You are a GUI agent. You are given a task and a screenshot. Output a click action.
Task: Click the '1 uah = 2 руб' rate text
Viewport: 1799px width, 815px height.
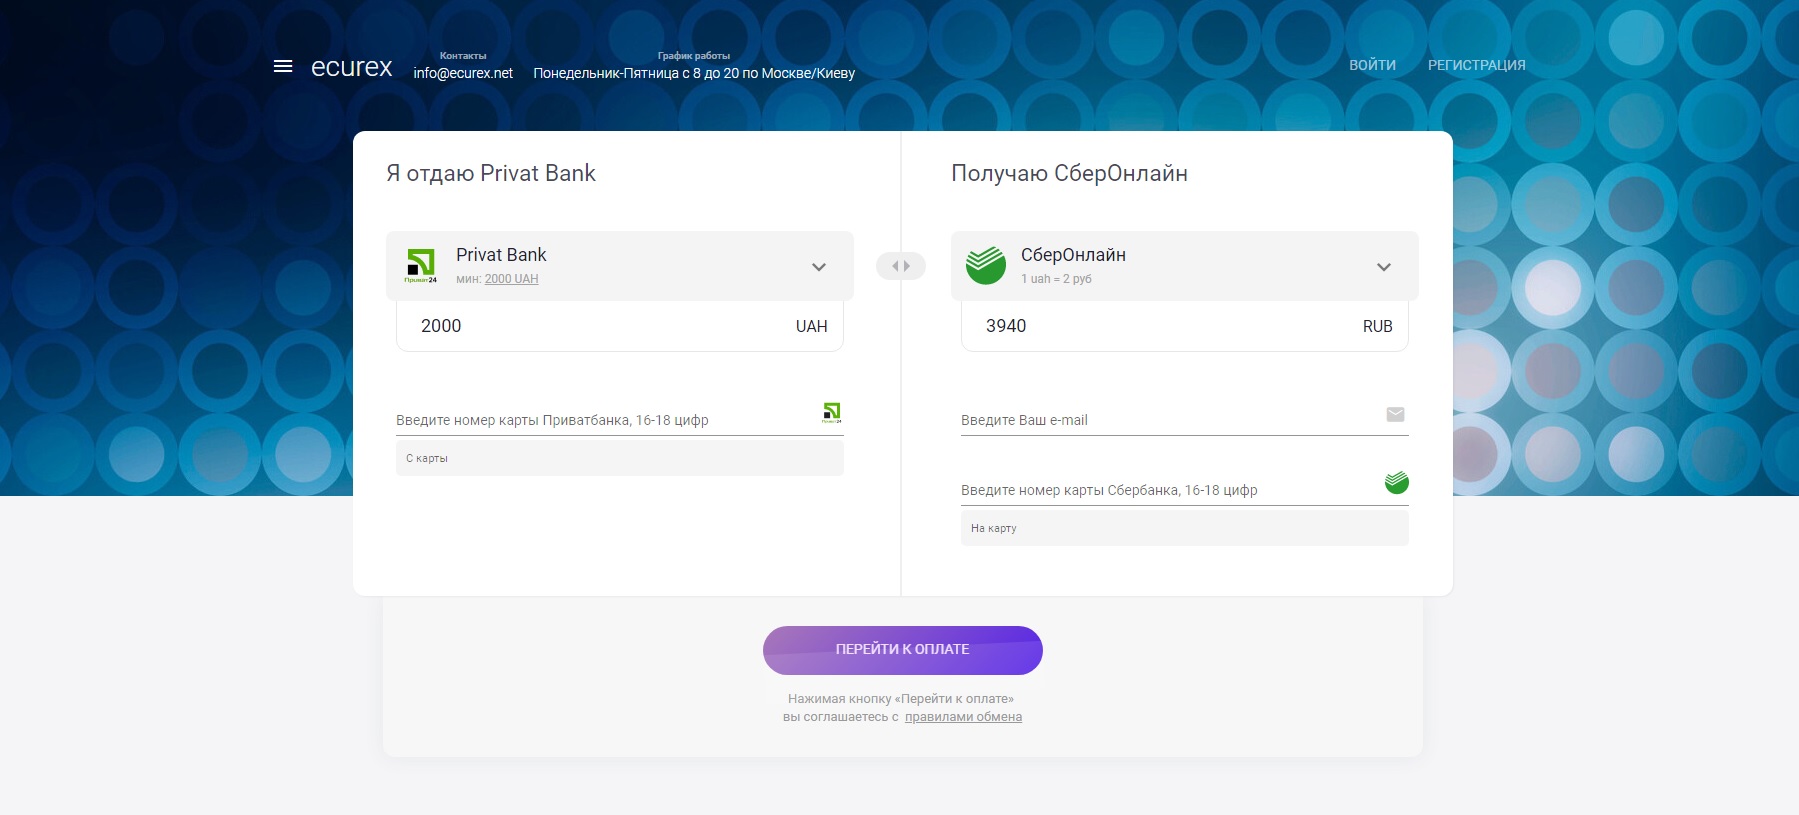[1056, 279]
